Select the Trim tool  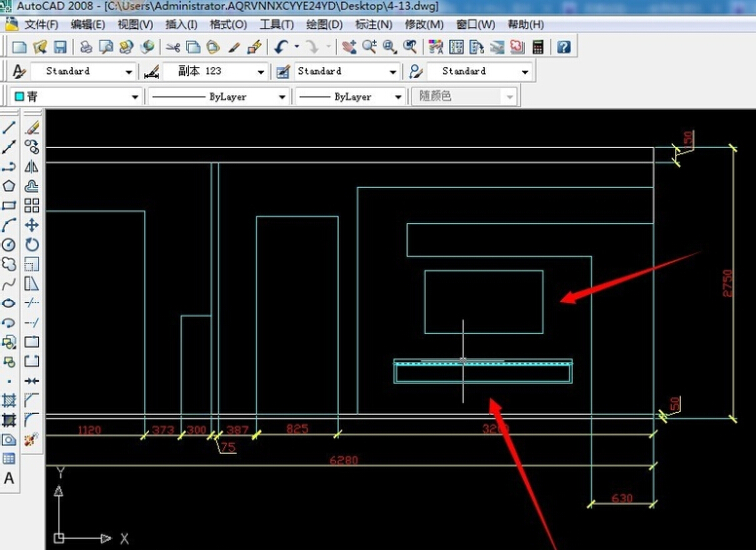point(32,303)
